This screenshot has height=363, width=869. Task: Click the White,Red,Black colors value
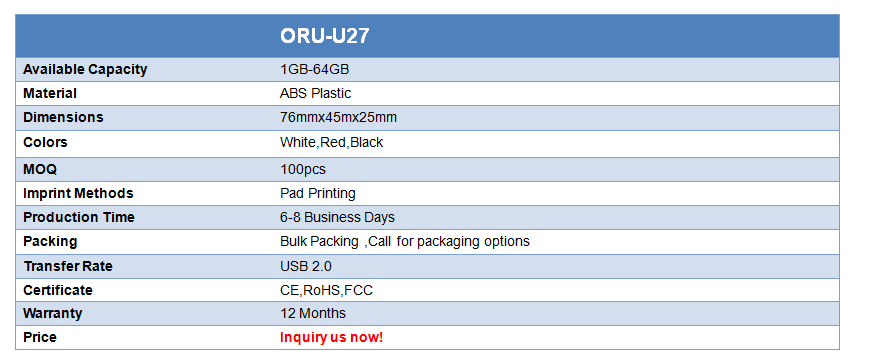(331, 142)
